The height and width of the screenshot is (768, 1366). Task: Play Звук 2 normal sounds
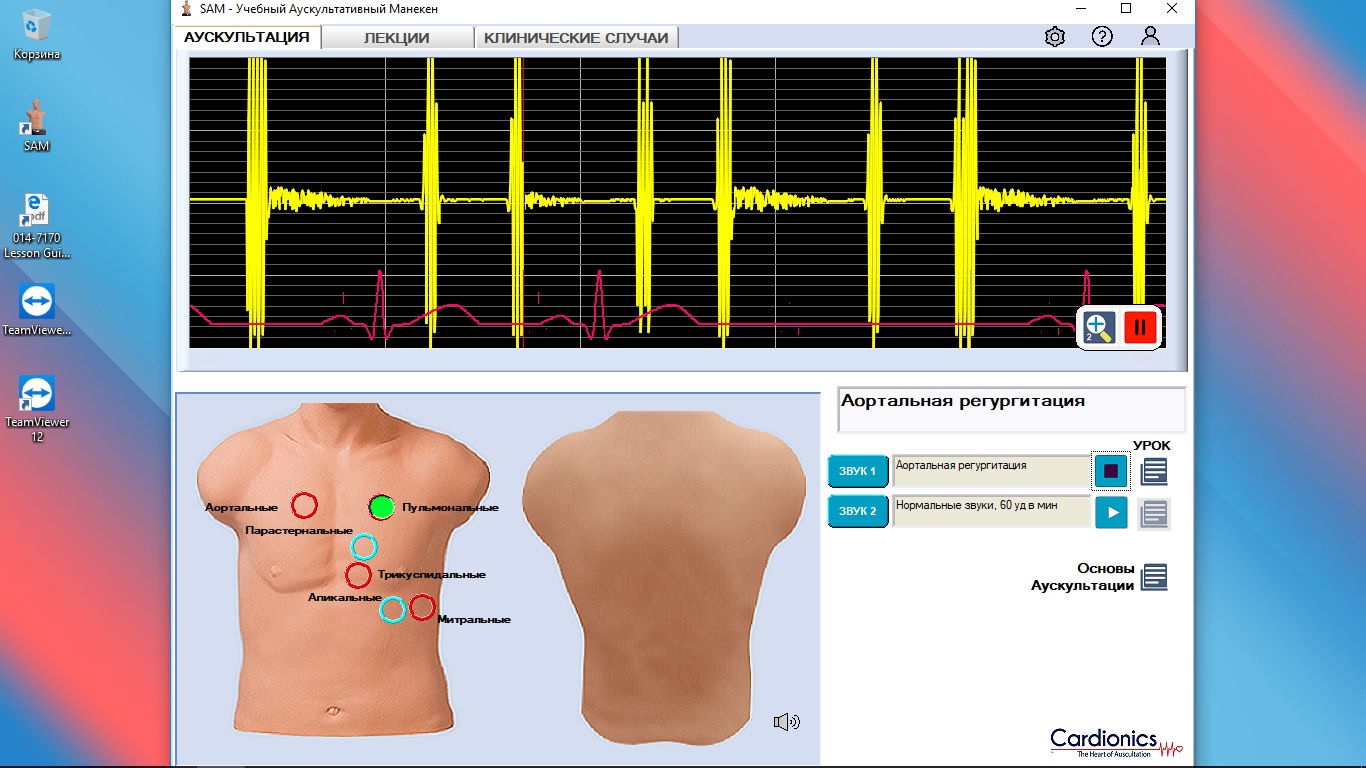(1111, 512)
